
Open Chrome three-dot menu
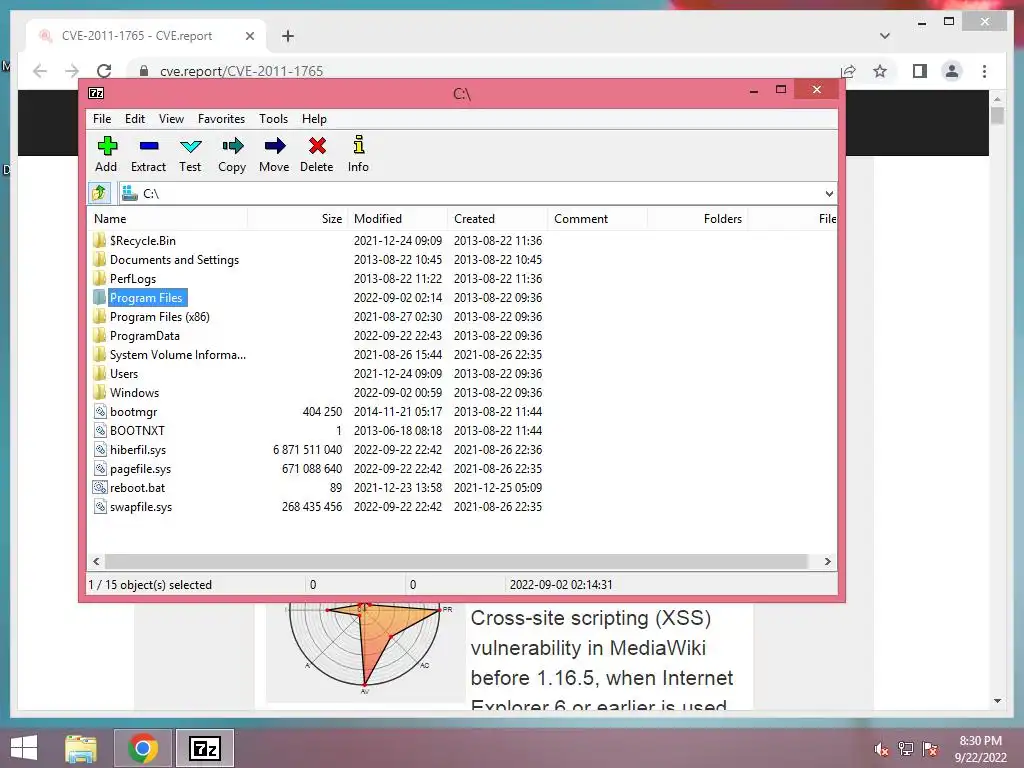coord(984,71)
